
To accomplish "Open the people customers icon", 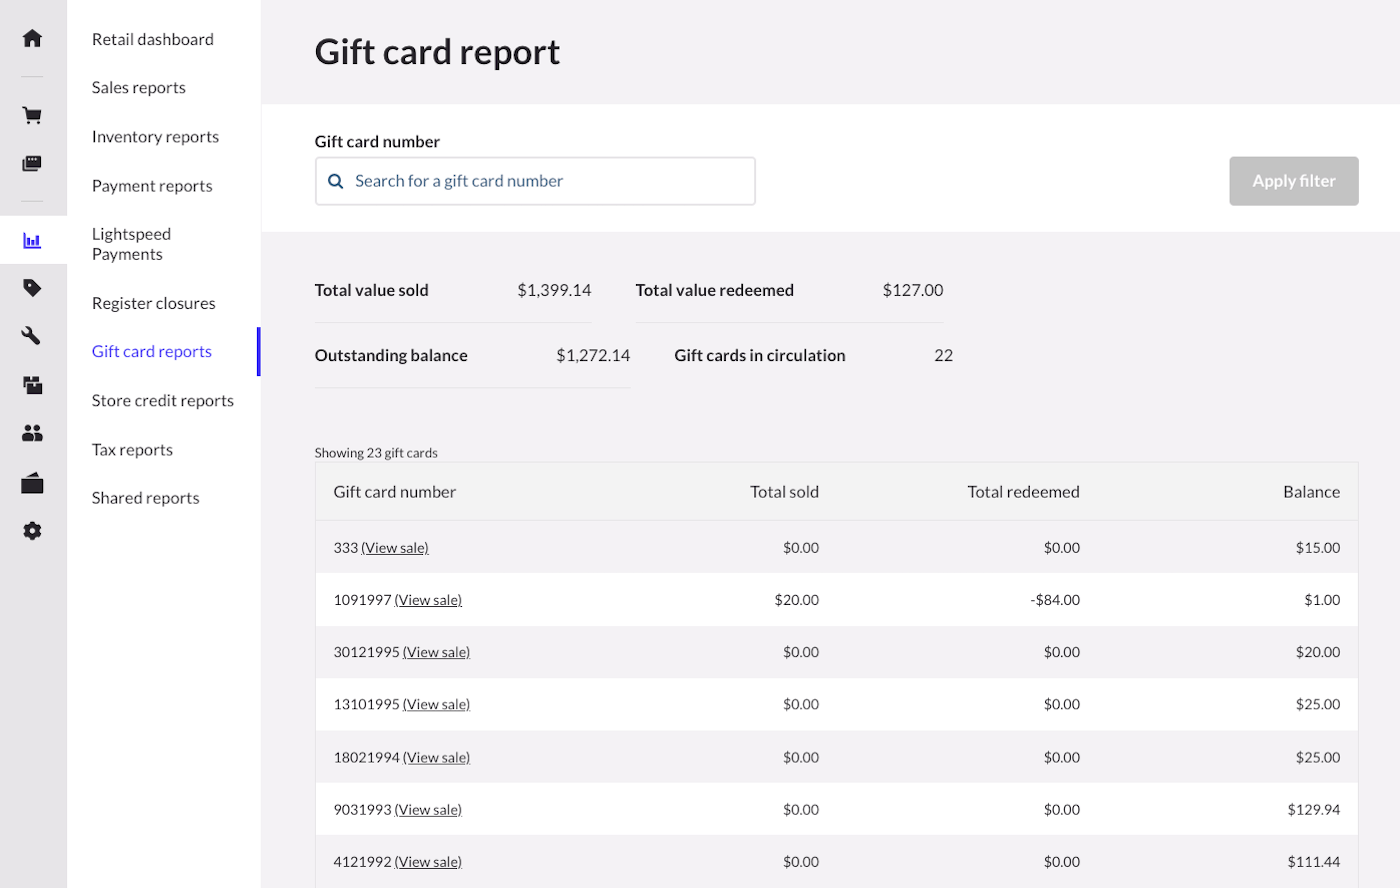I will click(x=32, y=433).
